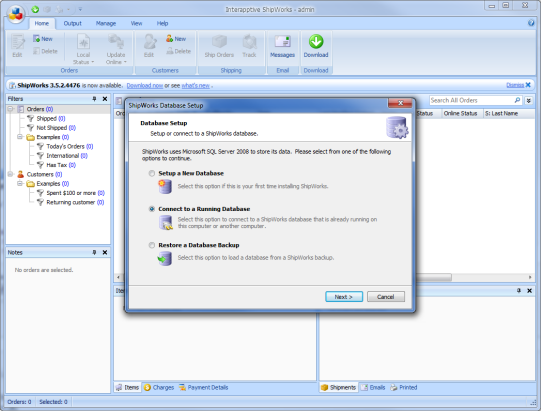Open the Help question mark icon
The height and width of the screenshot is (411, 541).
(531, 23)
